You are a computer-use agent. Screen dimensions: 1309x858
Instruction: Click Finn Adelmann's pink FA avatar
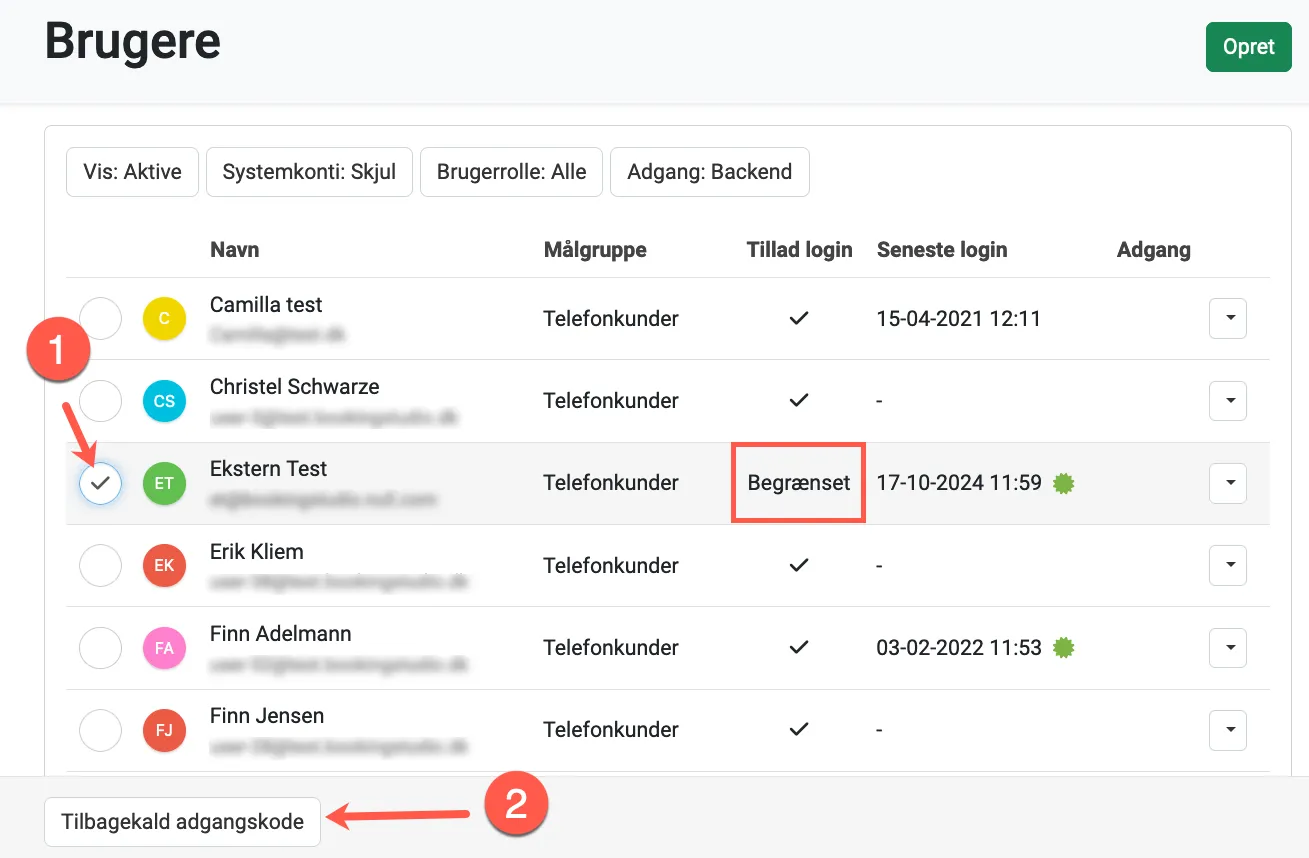pyautogui.click(x=164, y=647)
